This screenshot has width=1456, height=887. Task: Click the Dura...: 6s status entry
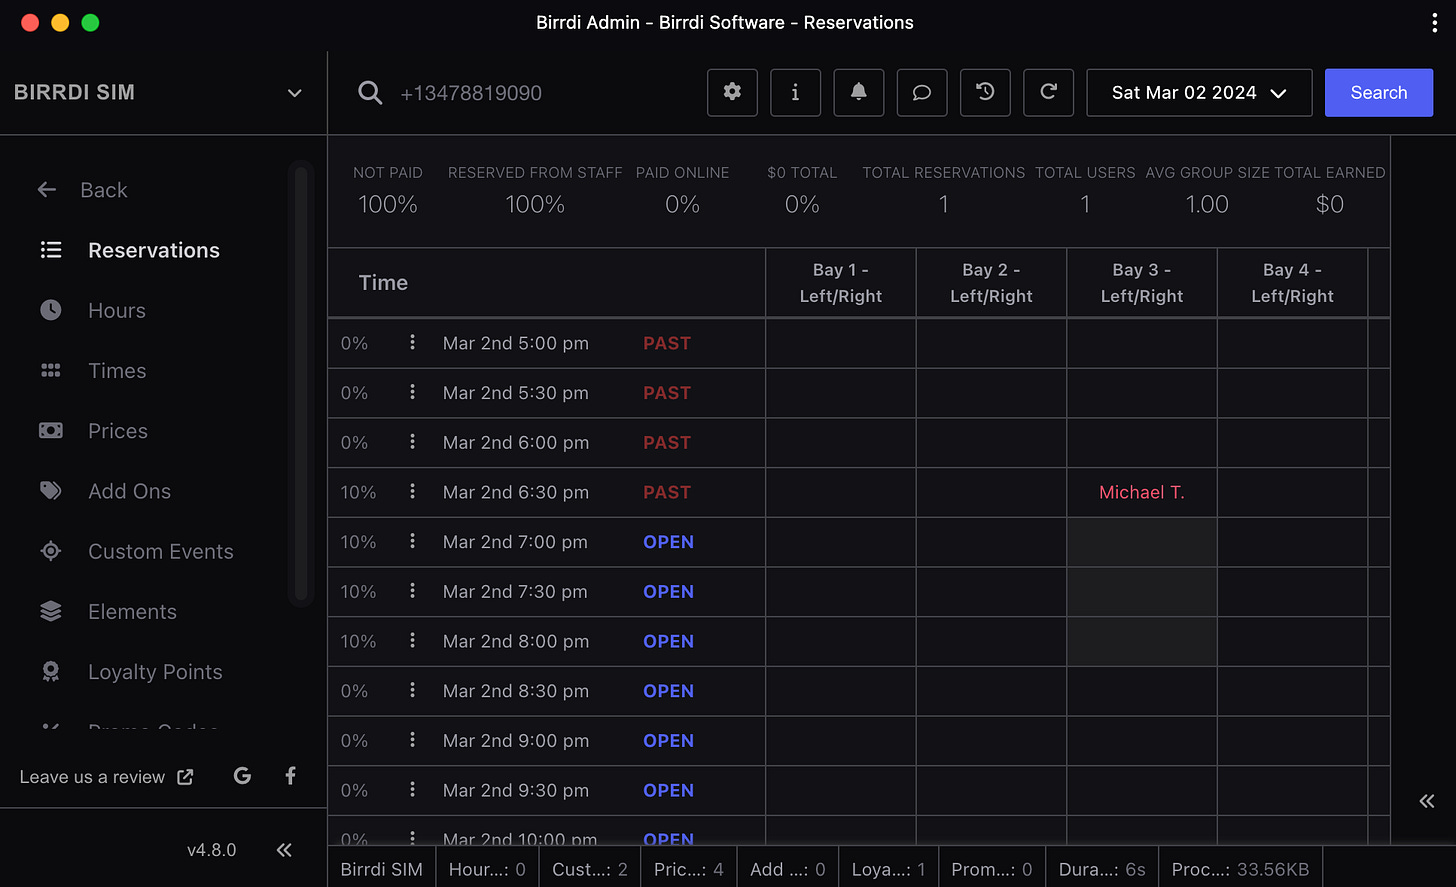tap(1102, 869)
